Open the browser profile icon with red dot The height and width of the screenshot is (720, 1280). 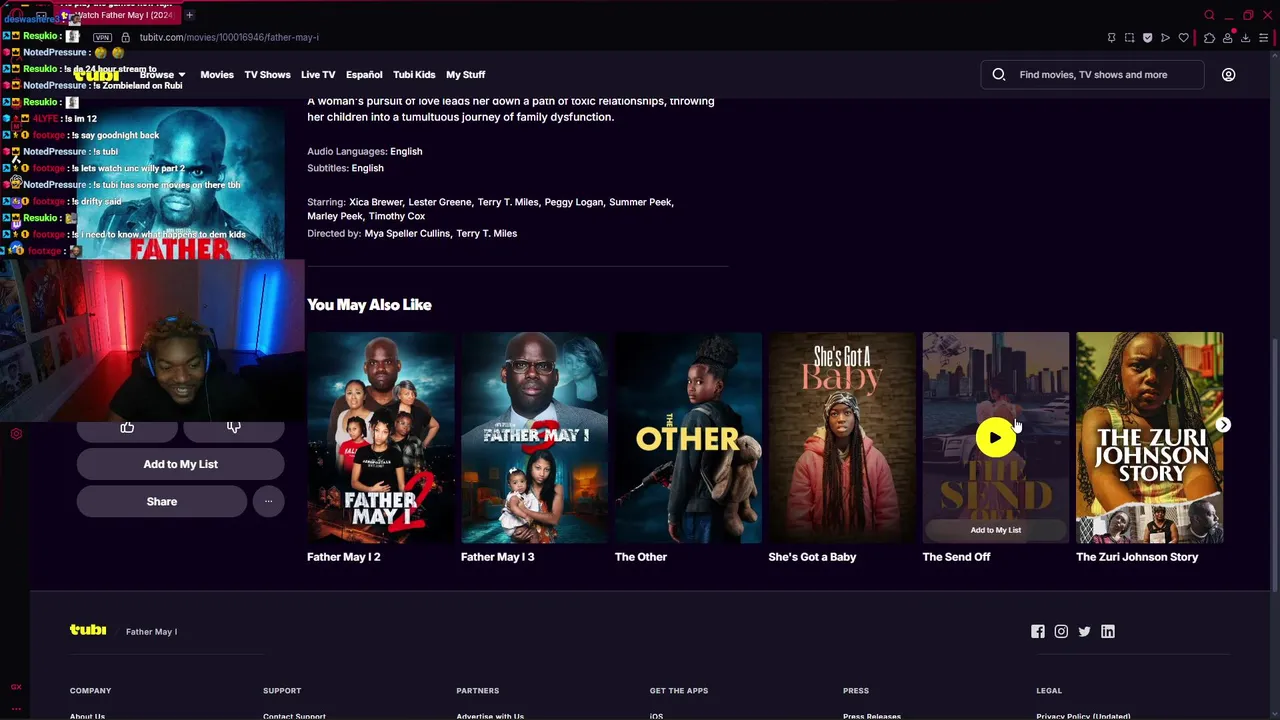pyautogui.click(x=1228, y=38)
